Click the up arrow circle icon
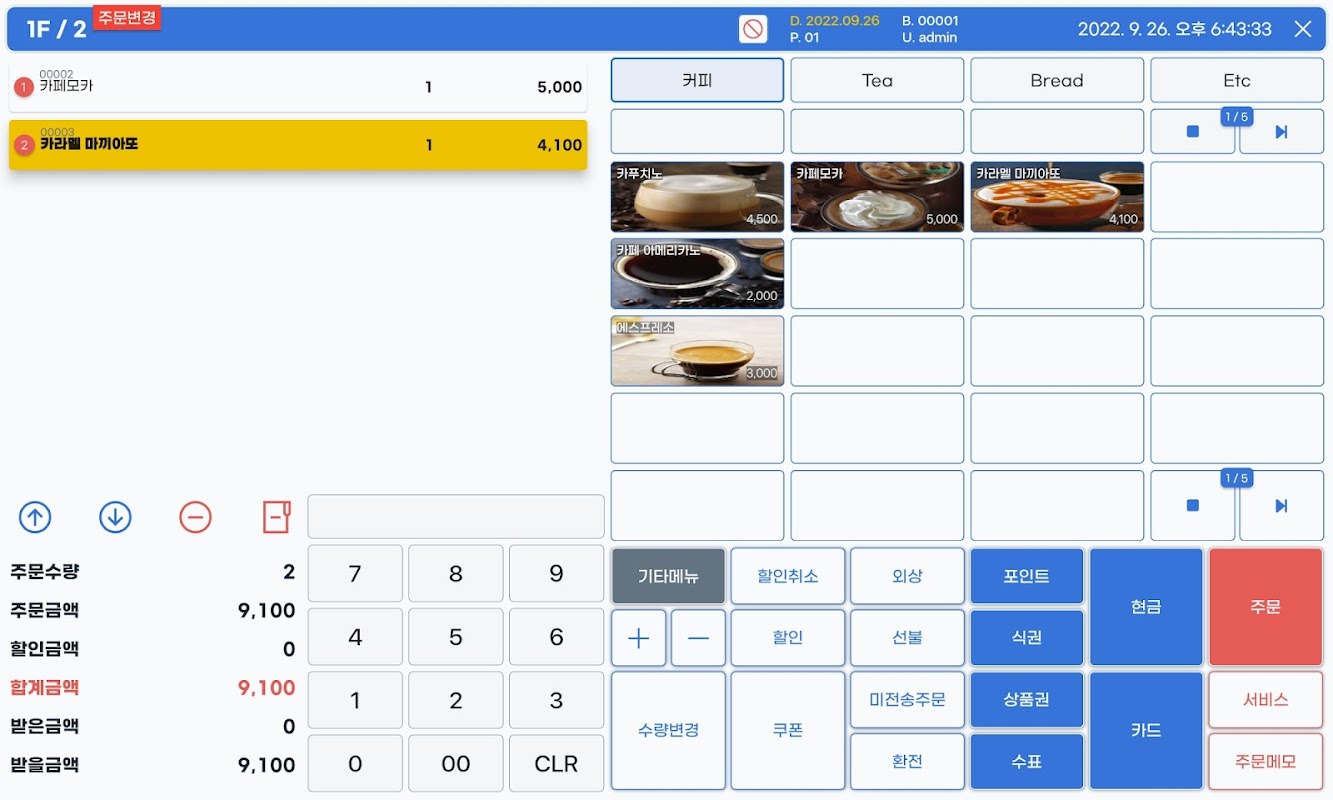The width and height of the screenshot is (1333, 800). pos(35,517)
